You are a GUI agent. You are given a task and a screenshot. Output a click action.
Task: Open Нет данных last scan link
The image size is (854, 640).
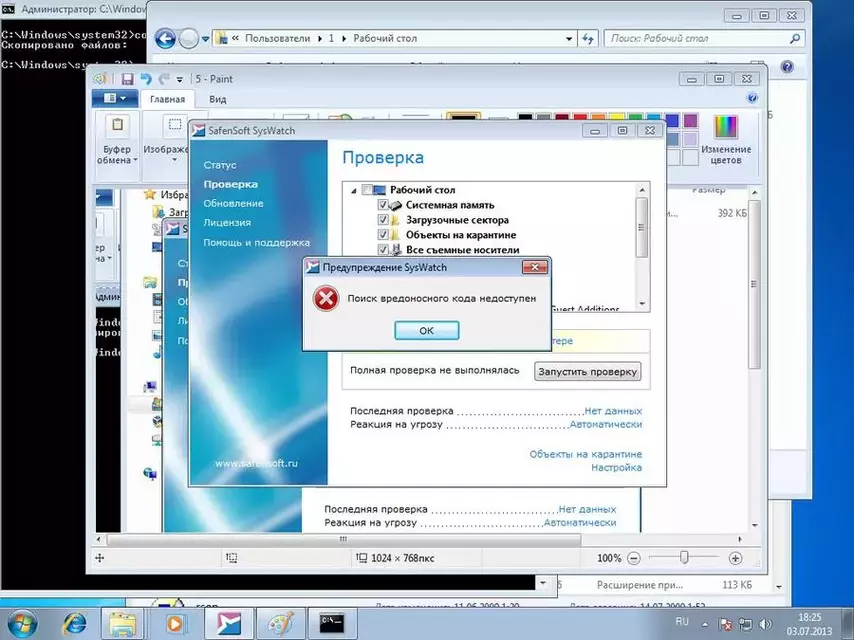(x=613, y=411)
